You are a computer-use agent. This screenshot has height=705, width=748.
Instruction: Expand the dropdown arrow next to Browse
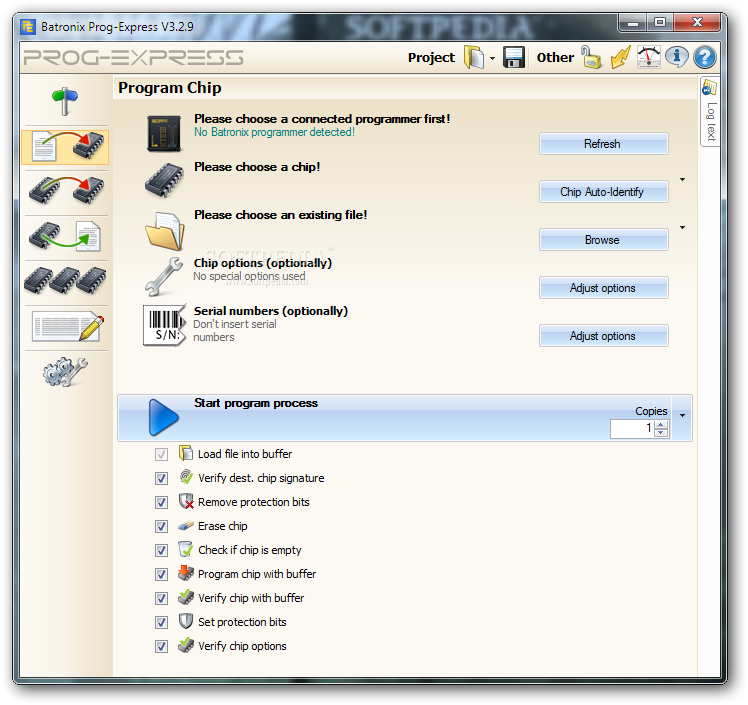(683, 228)
